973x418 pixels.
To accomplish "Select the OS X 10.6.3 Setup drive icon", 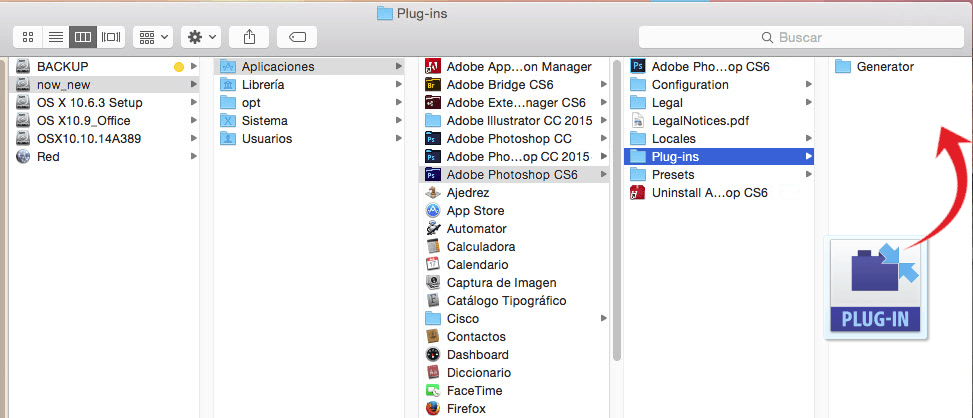I will coord(23,102).
